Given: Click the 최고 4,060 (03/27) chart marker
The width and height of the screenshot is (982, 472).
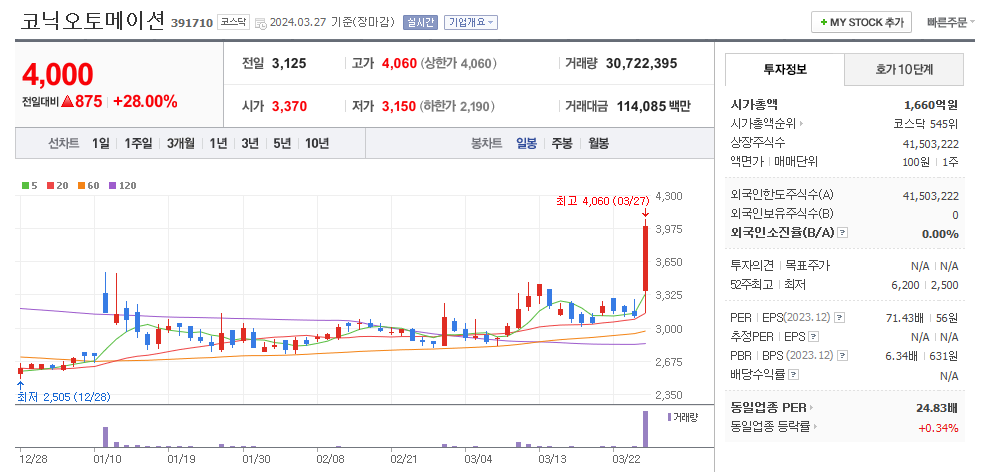Looking at the screenshot, I should point(602,201).
